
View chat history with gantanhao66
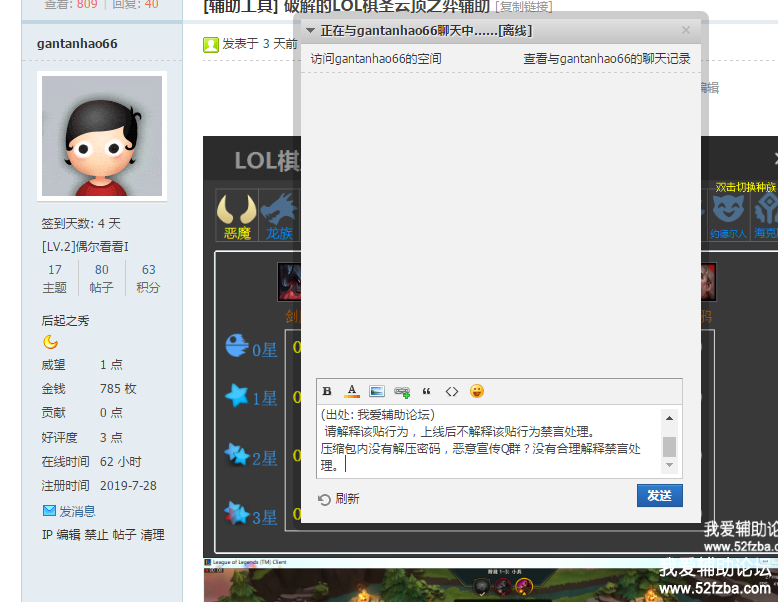click(607, 59)
